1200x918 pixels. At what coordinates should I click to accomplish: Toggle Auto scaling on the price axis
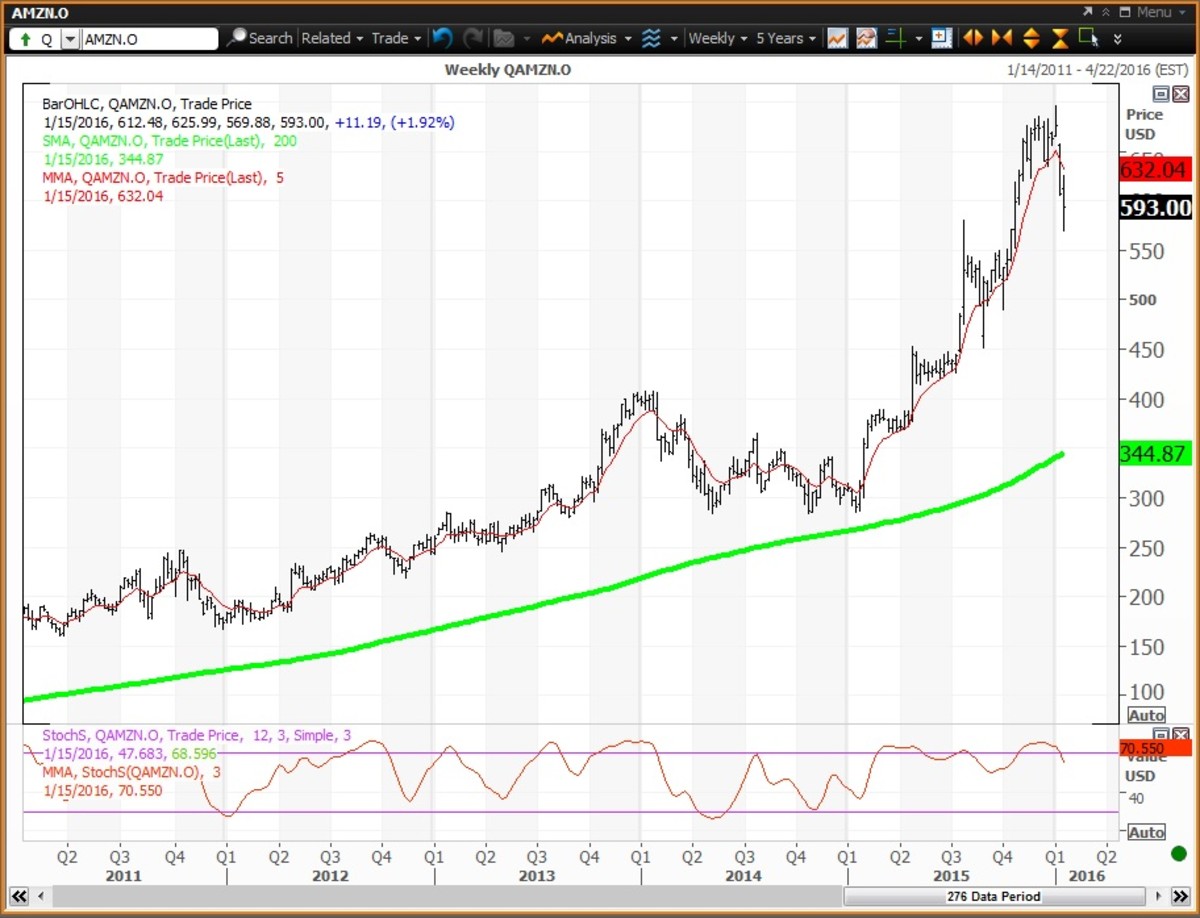pyautogui.click(x=1146, y=714)
